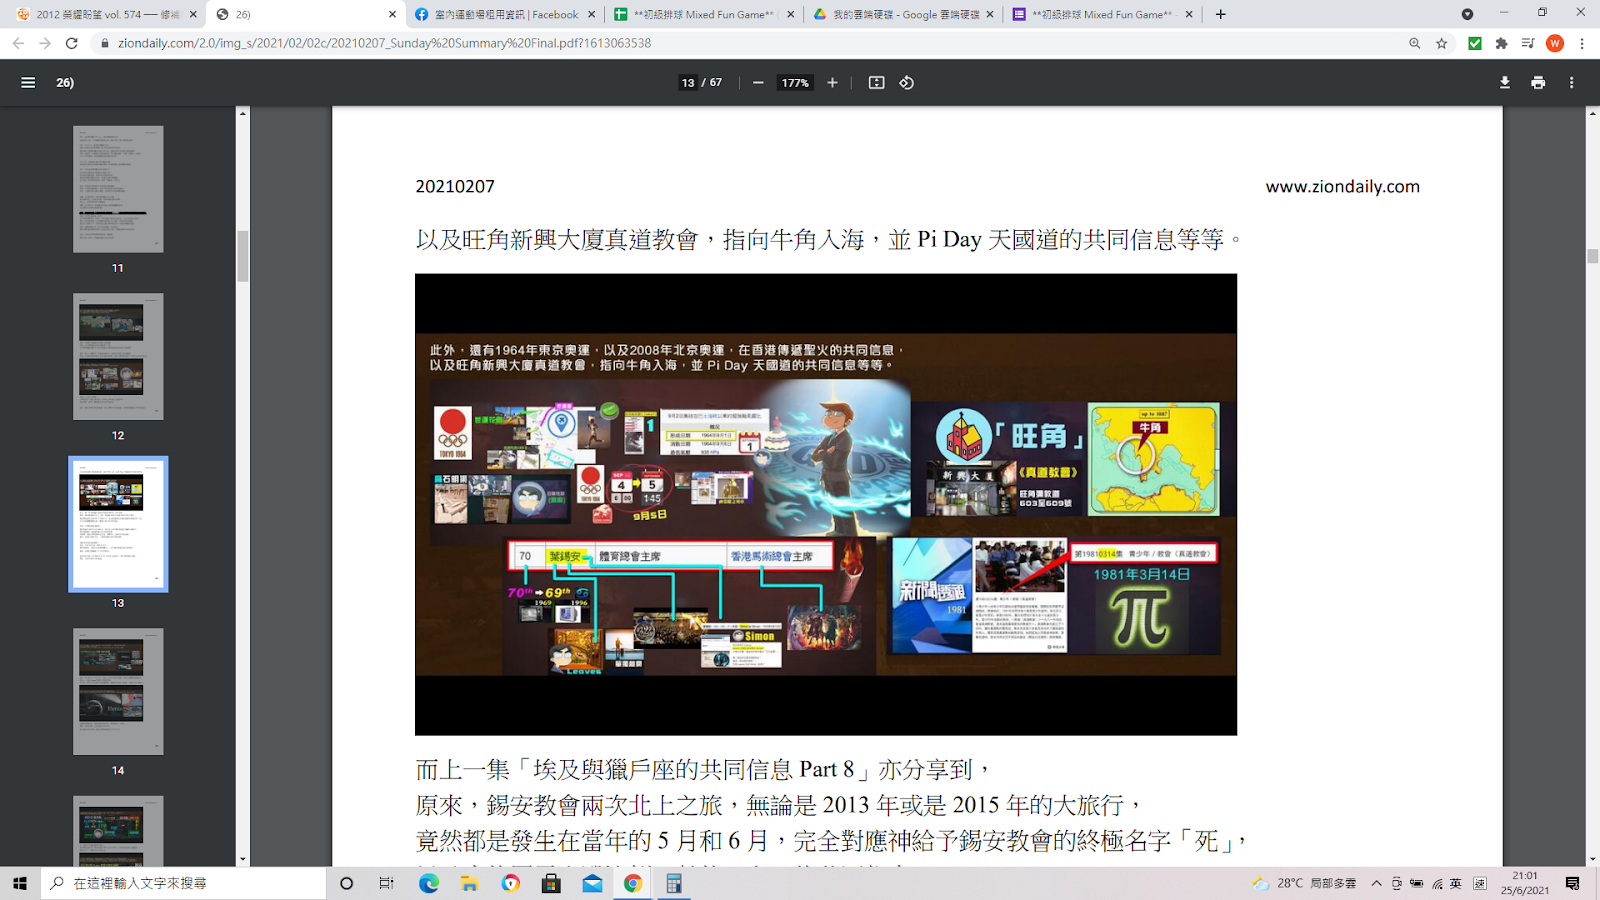Open the weather widget 28°C
The image size is (1600, 900).
(x=1304, y=883)
